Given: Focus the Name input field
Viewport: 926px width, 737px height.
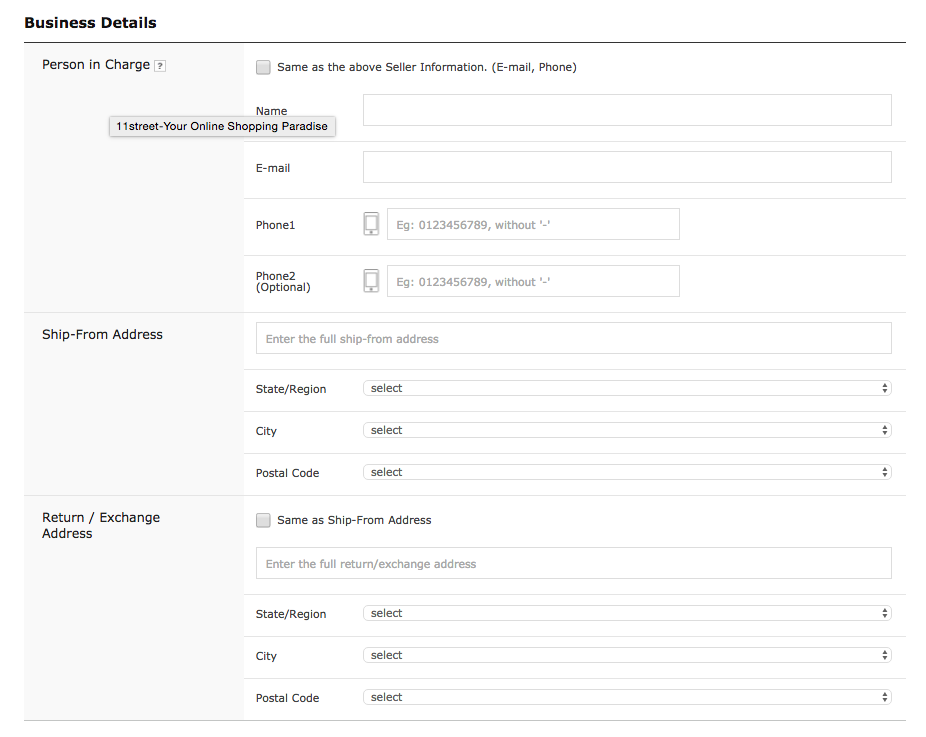Looking at the screenshot, I should pos(627,110).
